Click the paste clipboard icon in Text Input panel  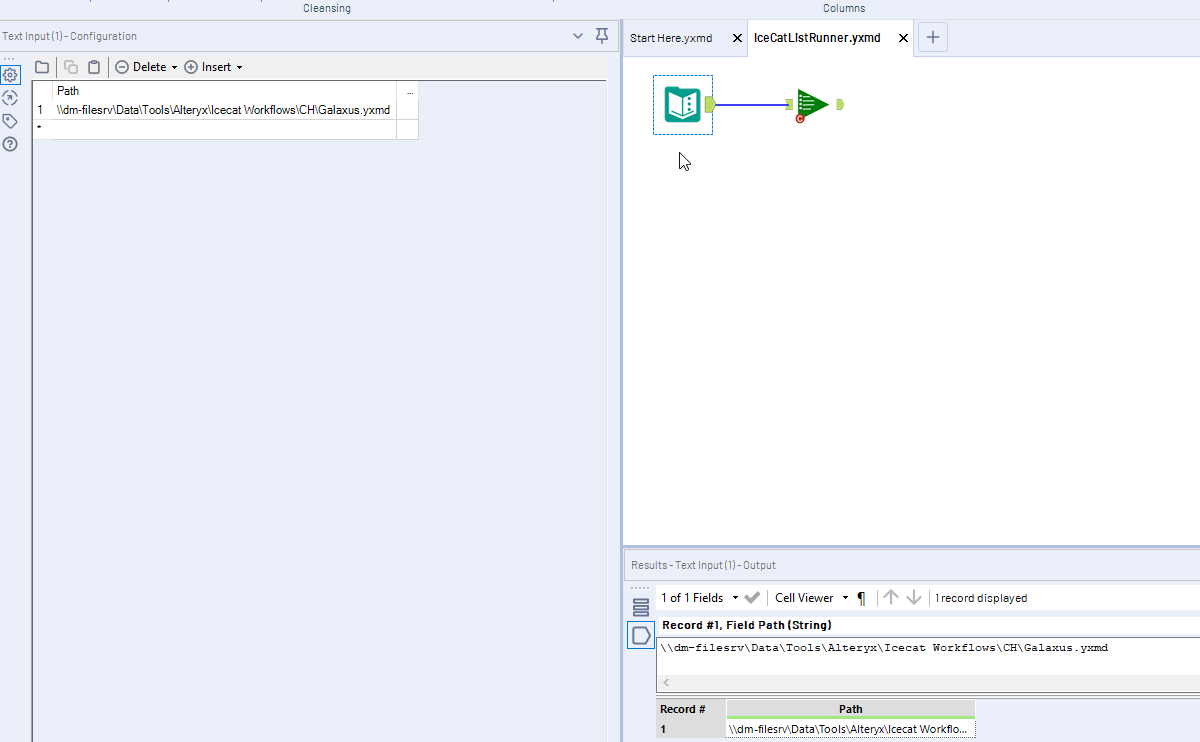click(93, 66)
